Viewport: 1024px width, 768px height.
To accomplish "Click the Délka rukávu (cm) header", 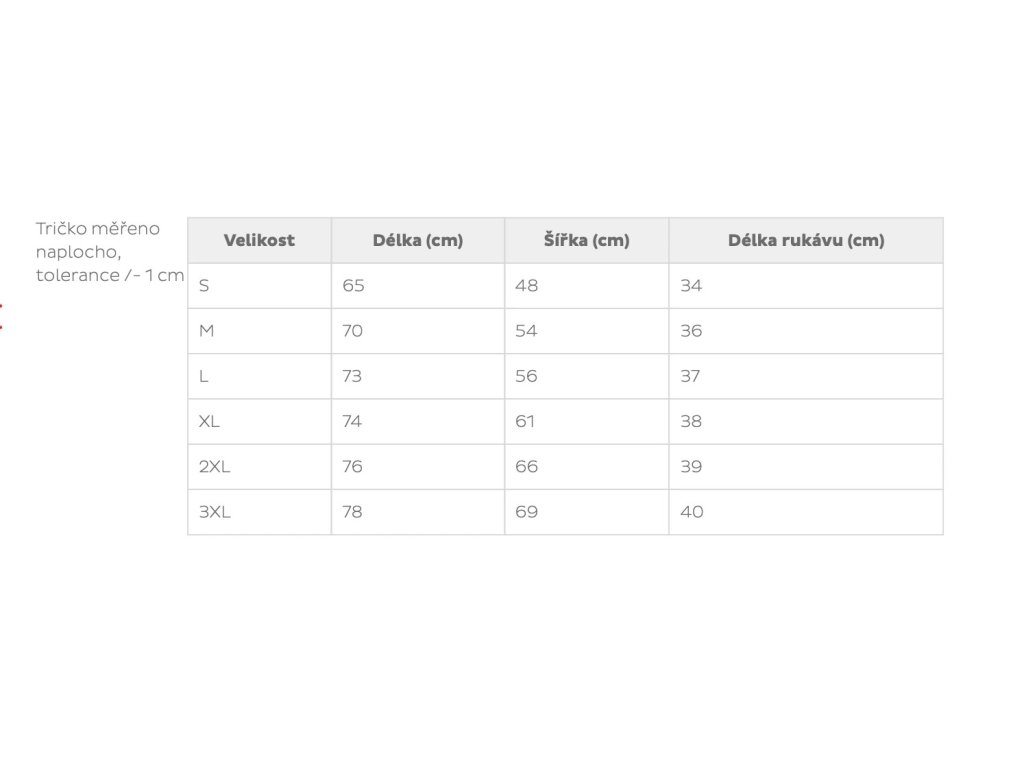I will [x=806, y=240].
